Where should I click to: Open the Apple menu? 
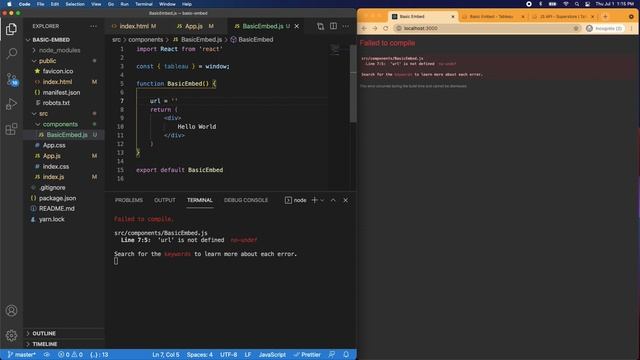(9, 4)
